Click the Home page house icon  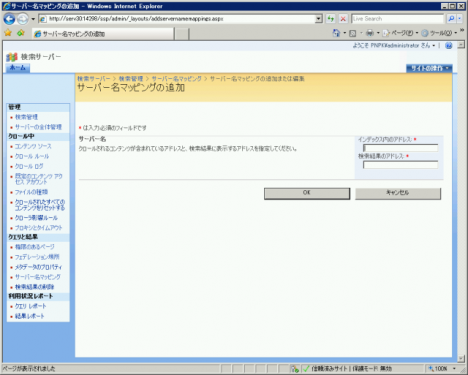tap(336, 33)
